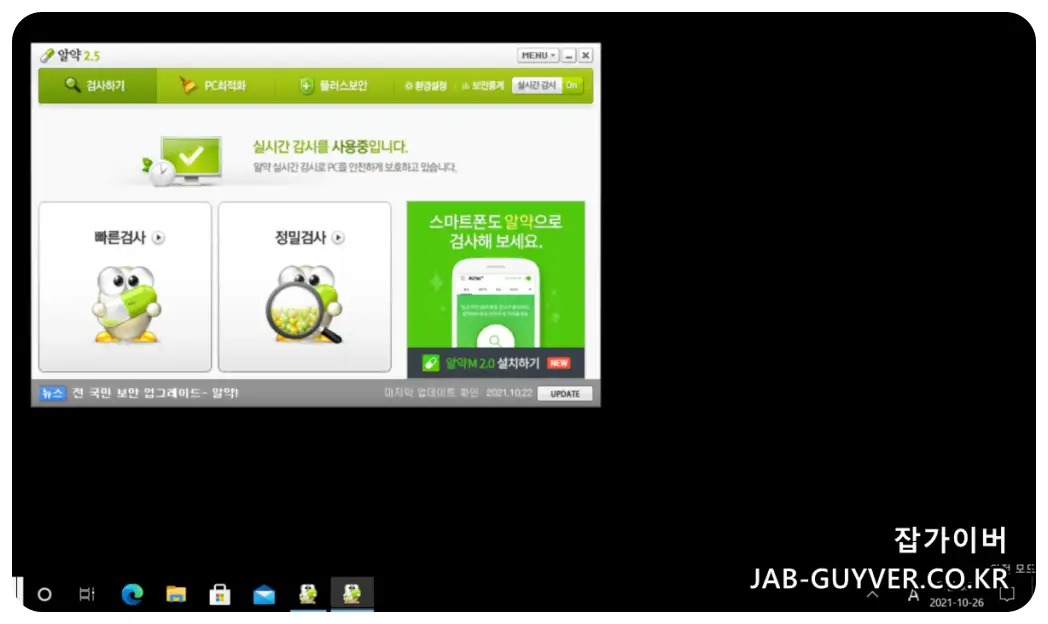
Task: Minimize the 알약 window
Action: pos(569,55)
